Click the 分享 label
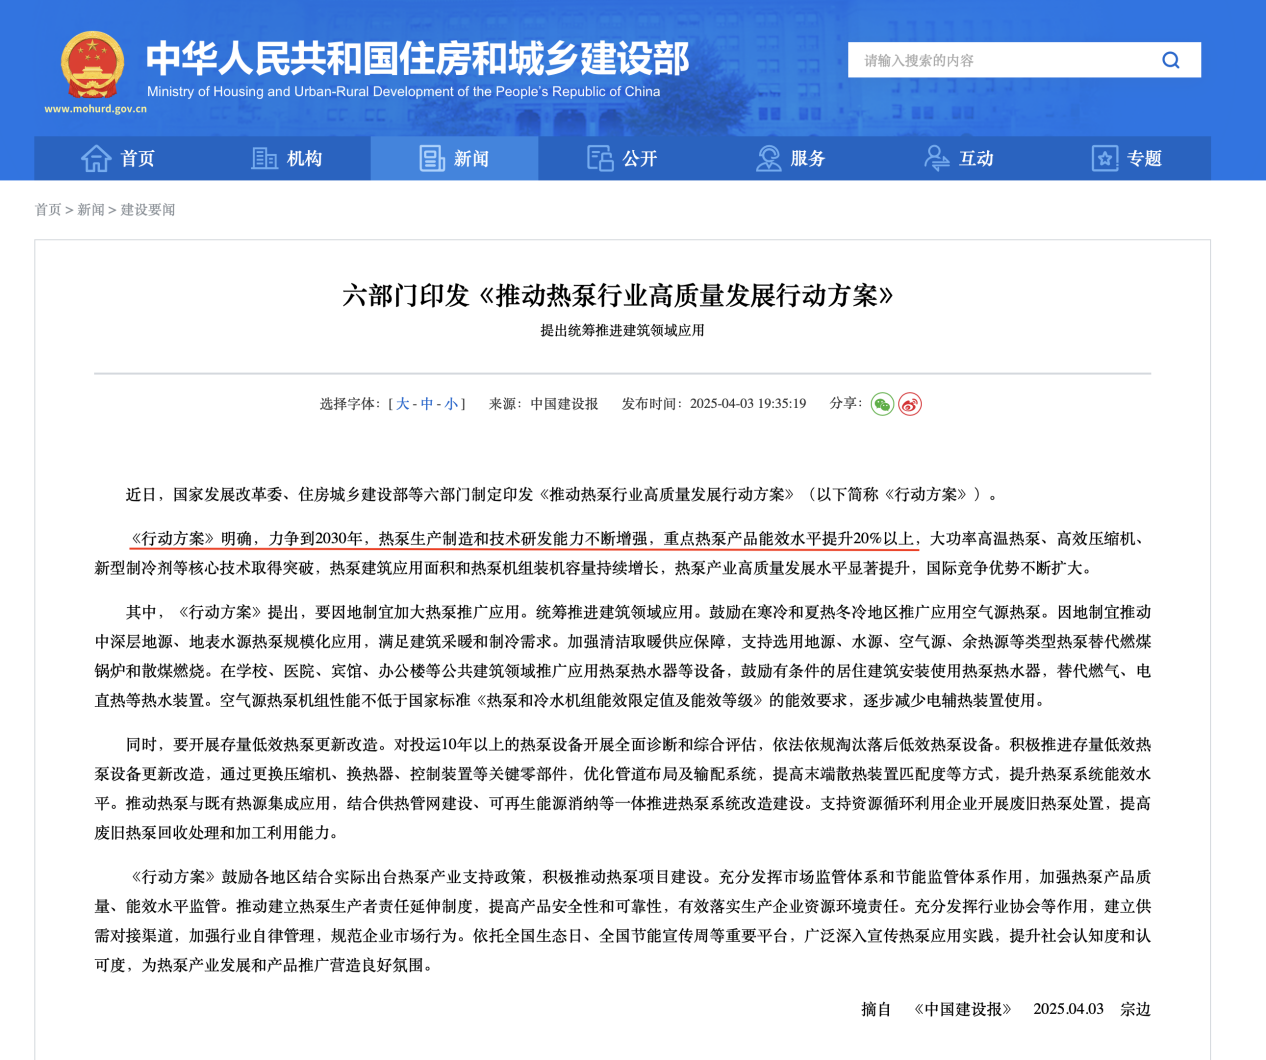The image size is (1266, 1060). (846, 403)
